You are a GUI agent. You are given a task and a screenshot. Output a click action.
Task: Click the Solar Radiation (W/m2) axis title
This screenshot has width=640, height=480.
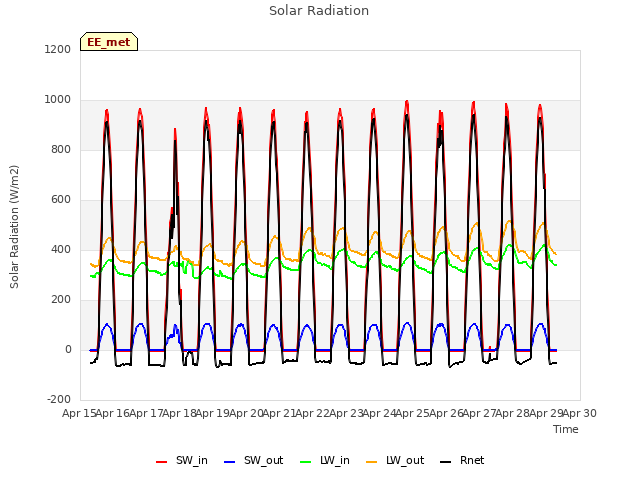tap(14, 227)
